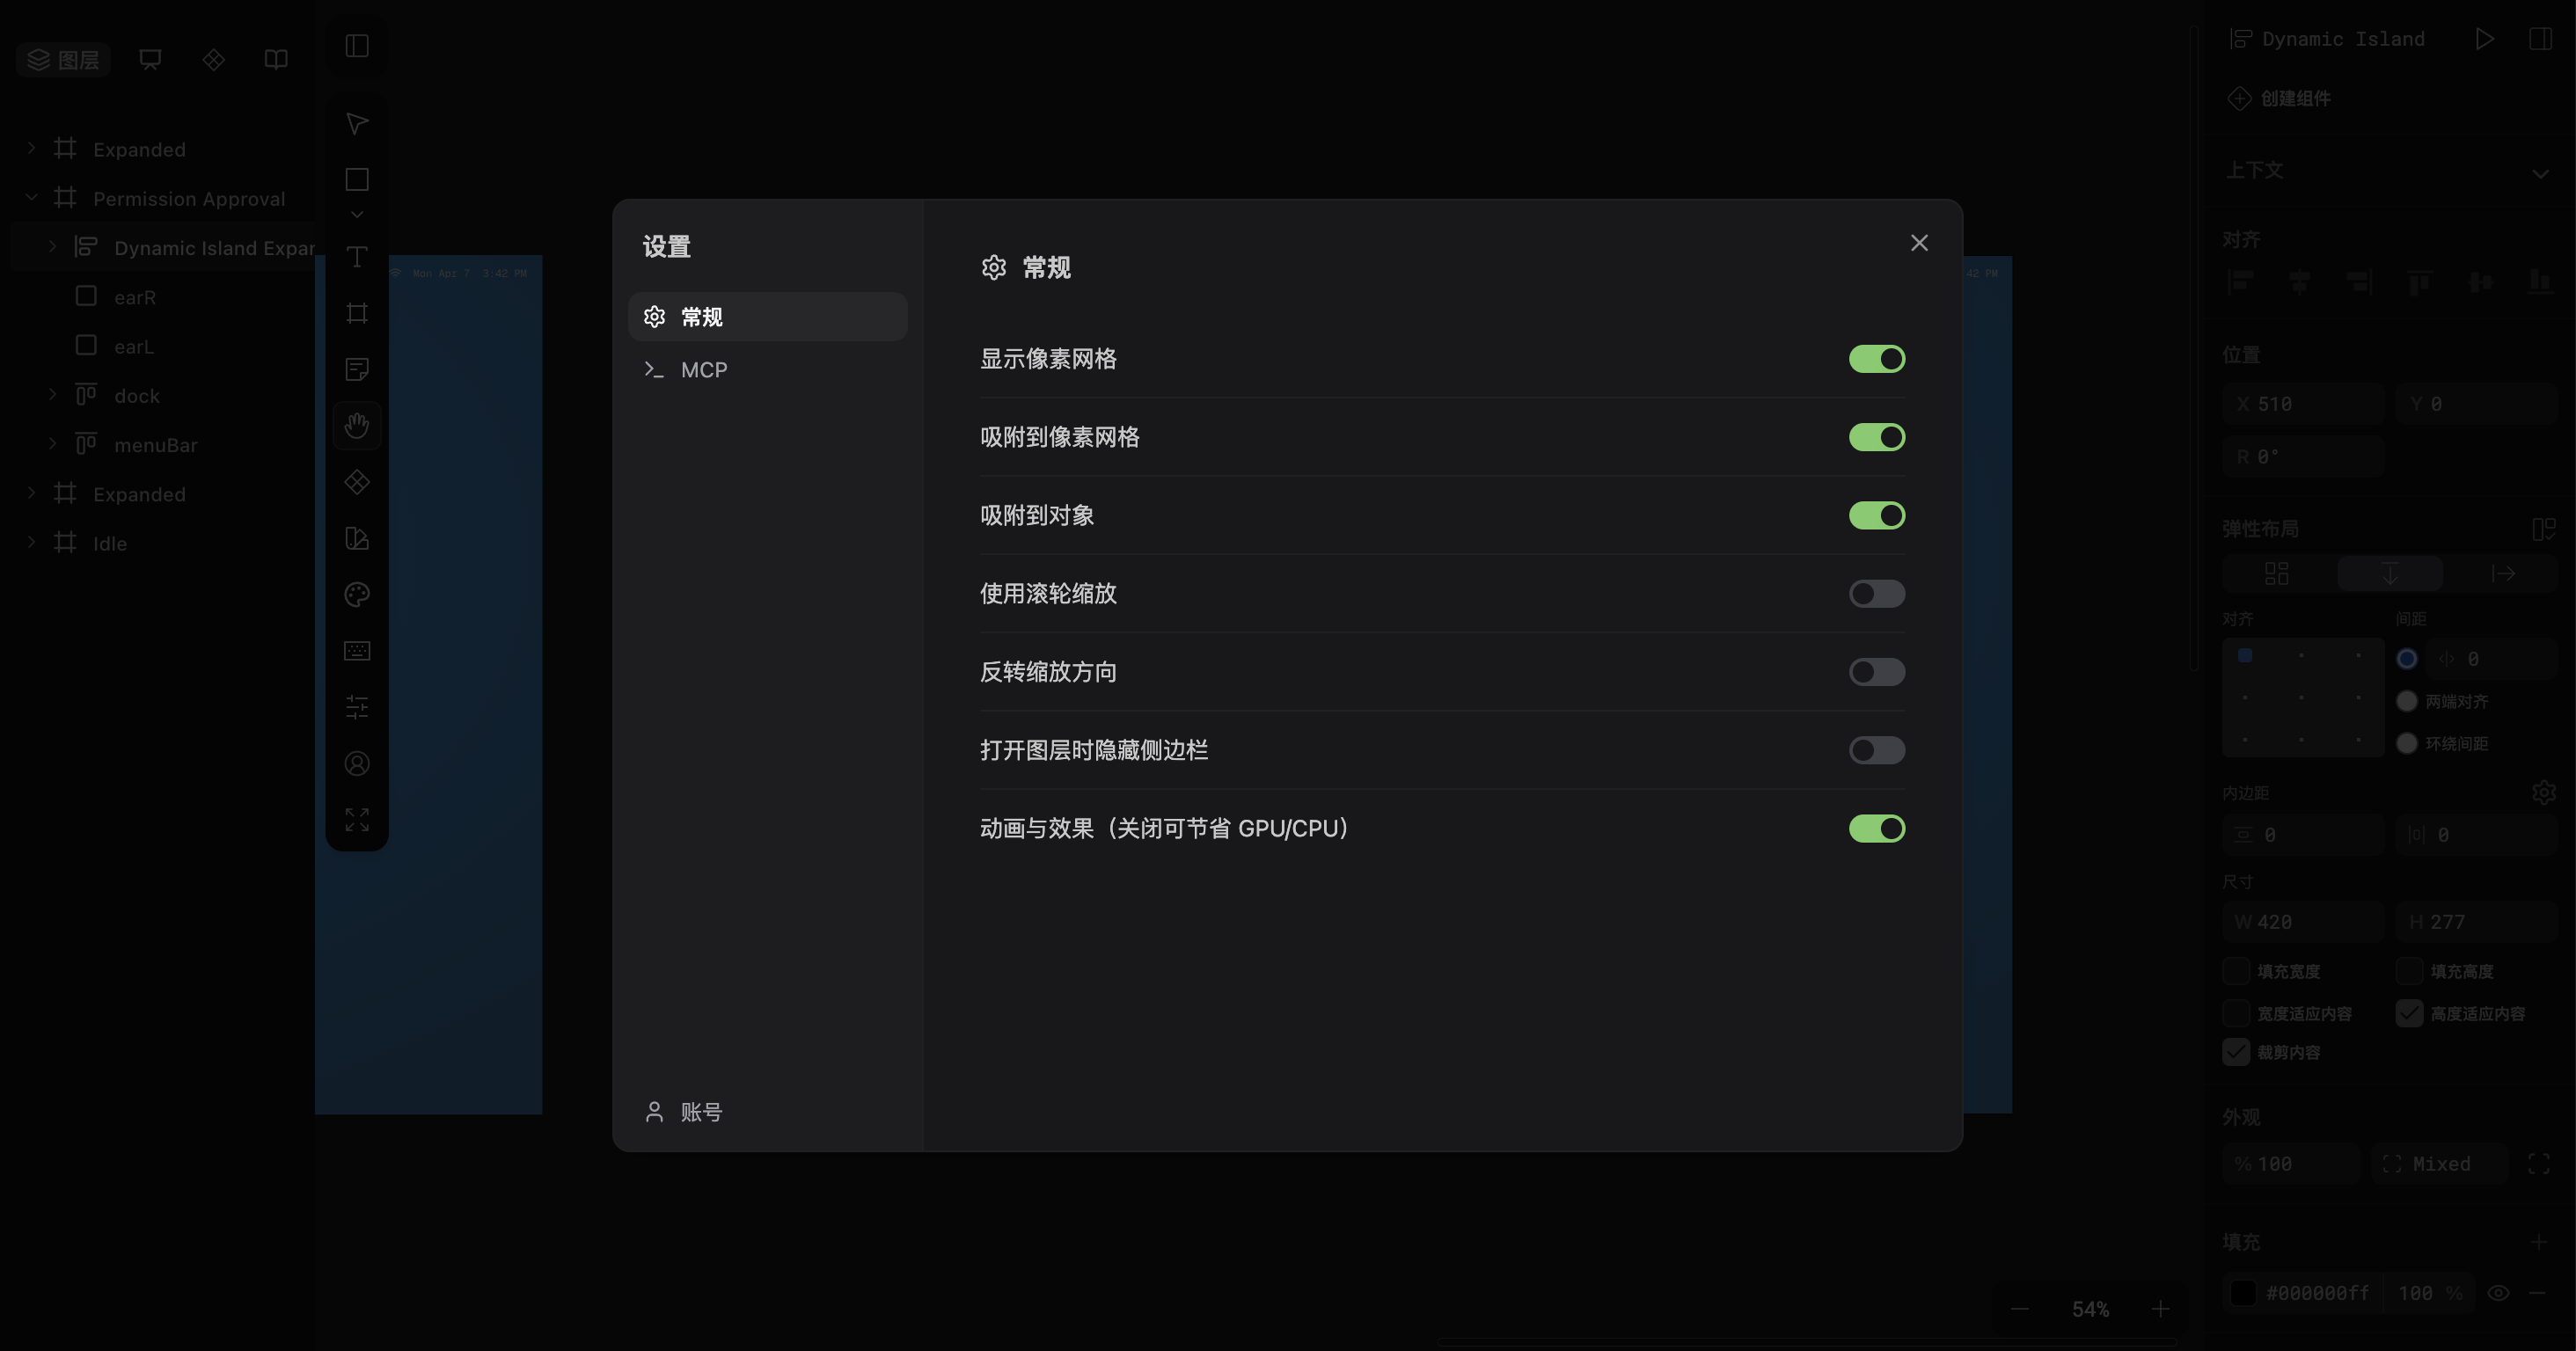Switch to 图层 layers tab
The width and height of the screenshot is (2576, 1351).
pyautogui.click(x=63, y=60)
